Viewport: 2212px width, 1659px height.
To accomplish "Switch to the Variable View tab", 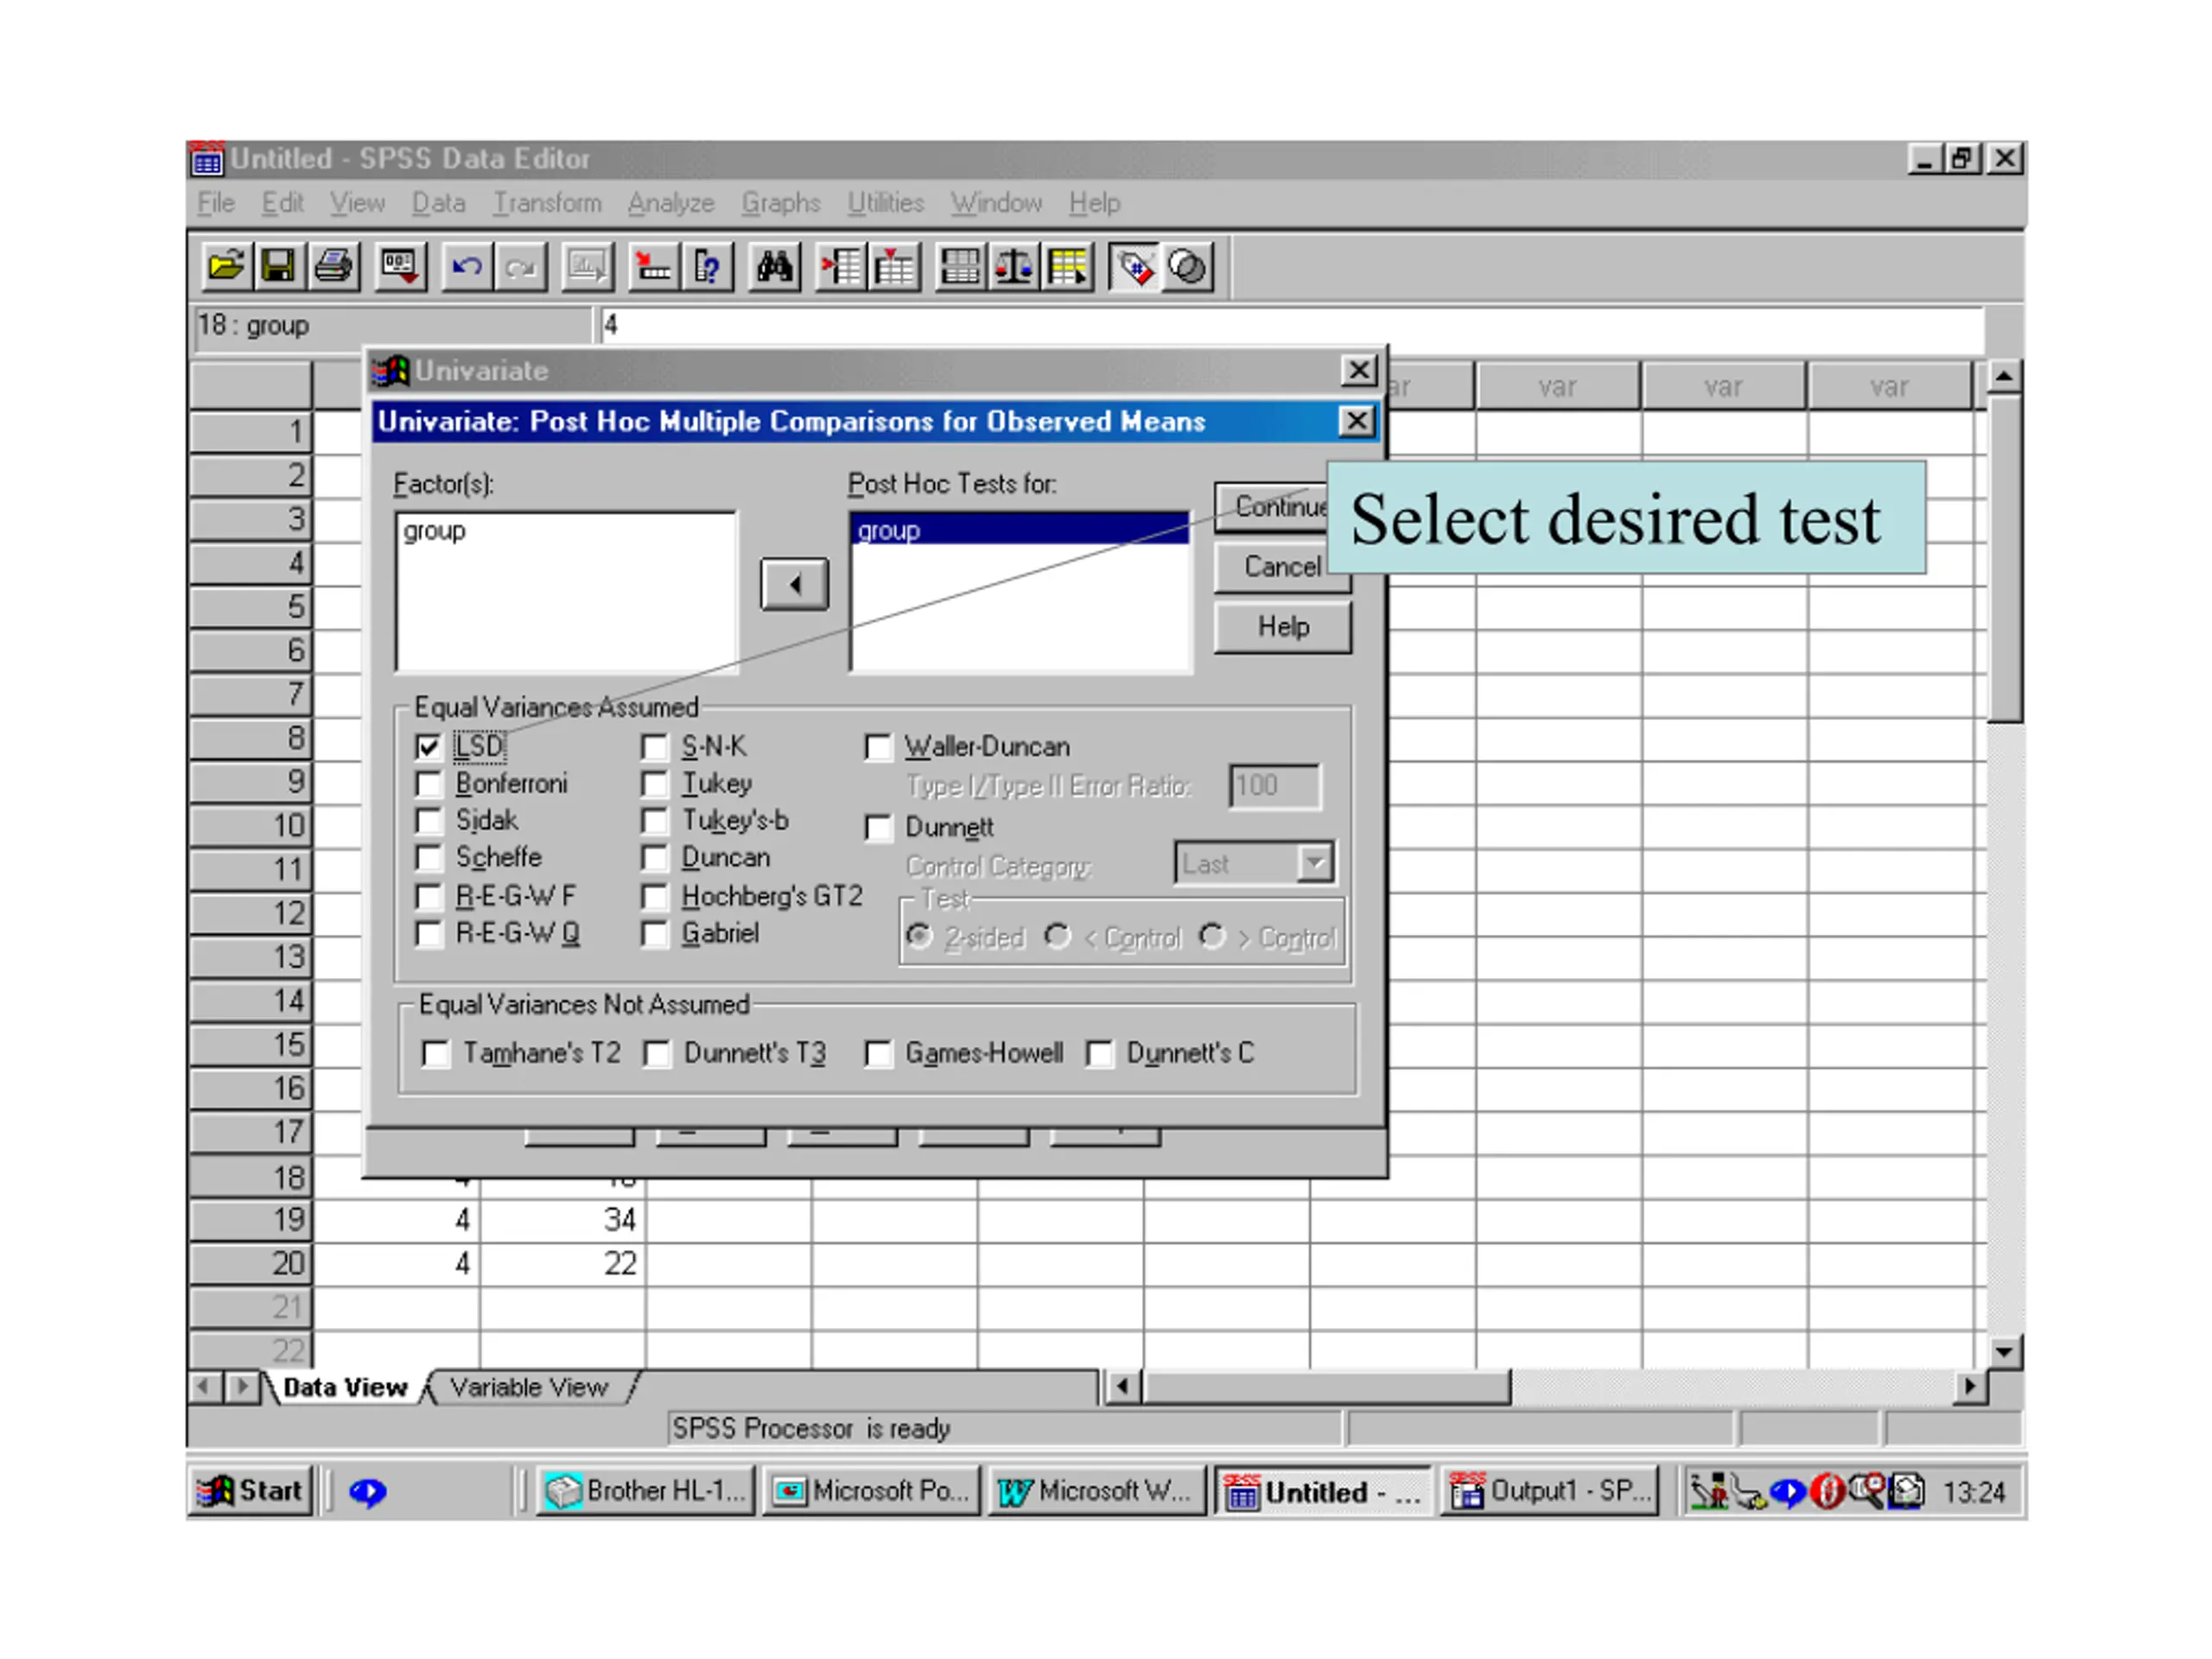I will (529, 1388).
